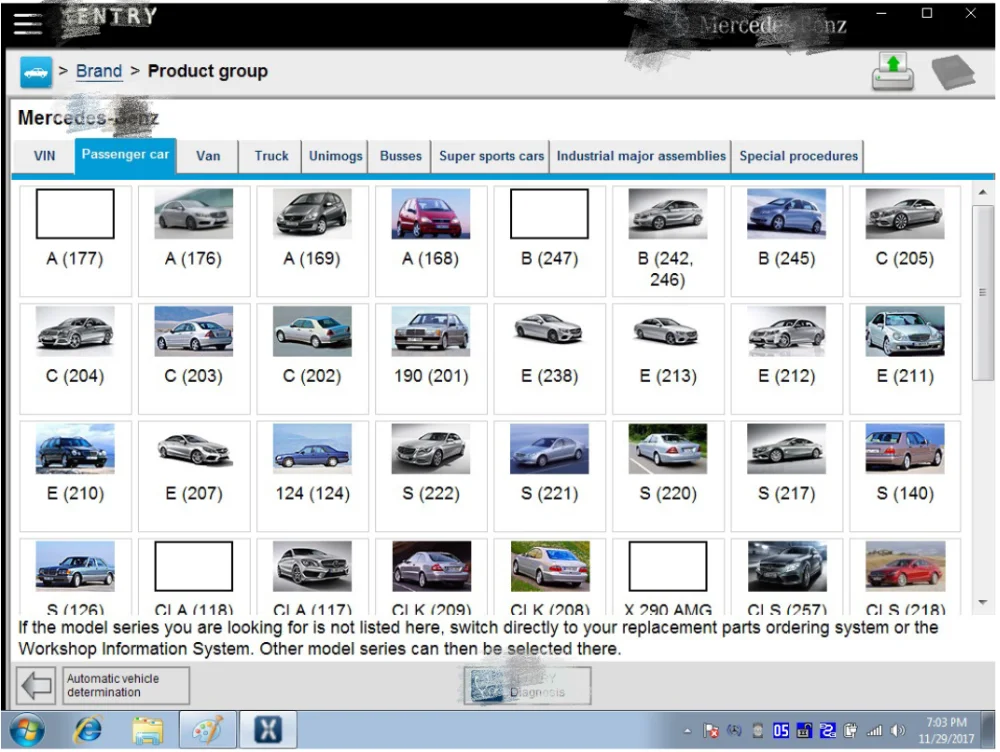Viewport: 1000px width, 752px height.
Task: Click the scrollbar down arrow
Action: (x=983, y=603)
